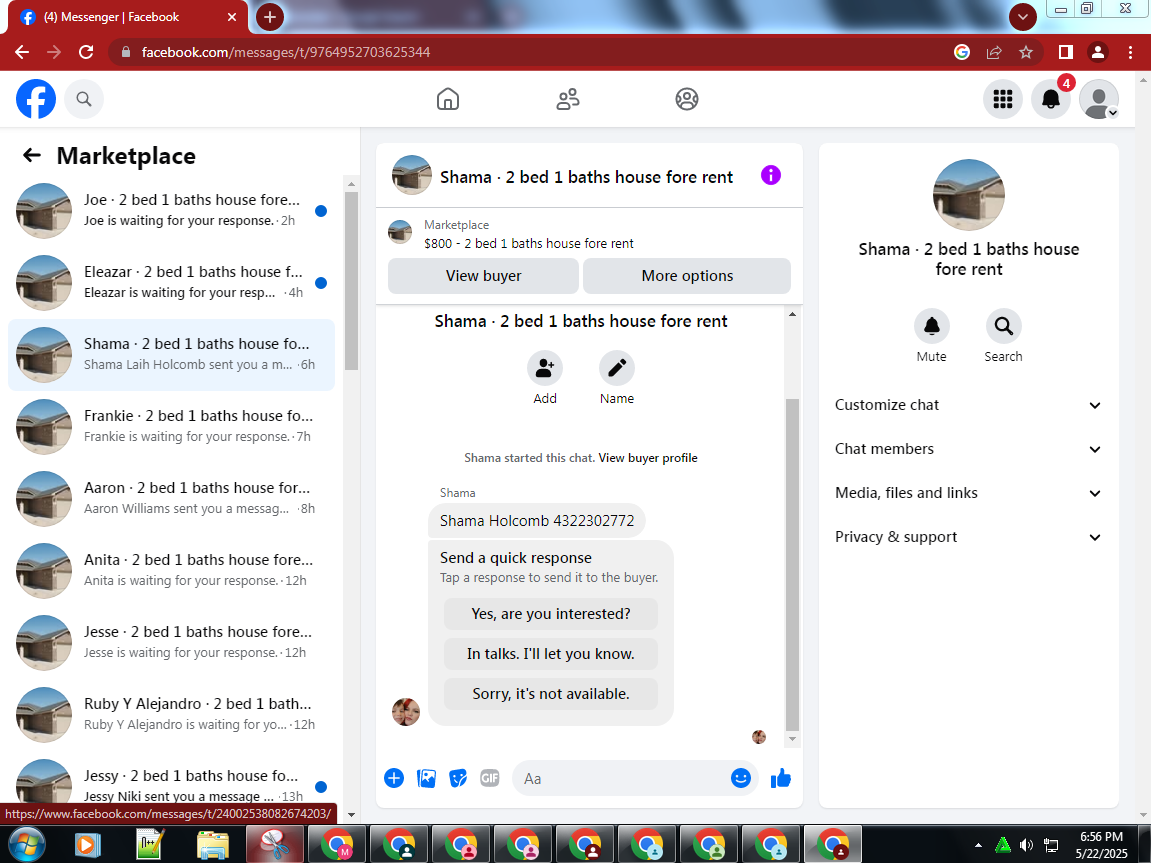Search in conversation magnifier icon

pos(1003,326)
